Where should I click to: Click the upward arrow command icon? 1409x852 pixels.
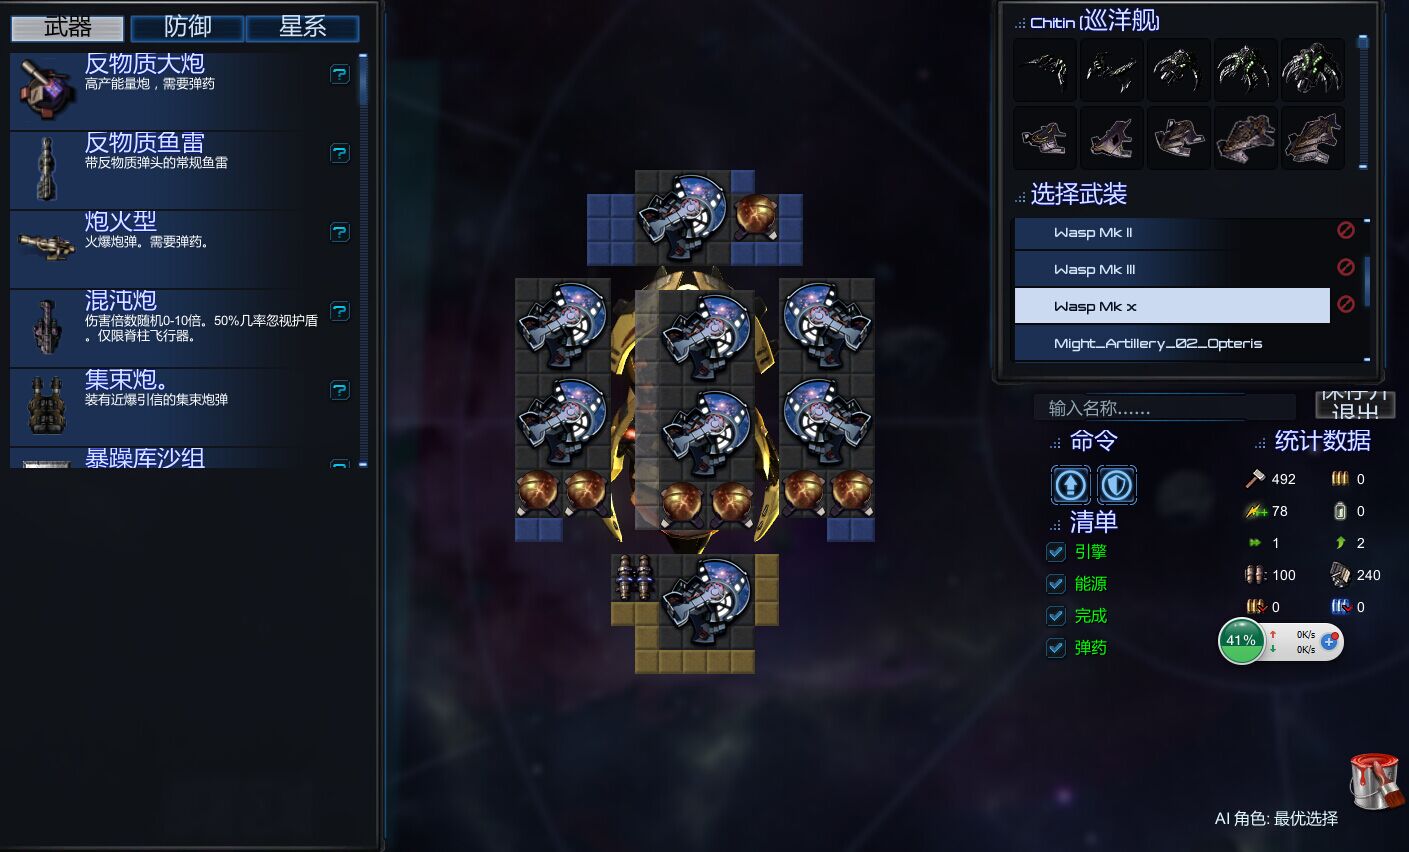pos(1071,485)
